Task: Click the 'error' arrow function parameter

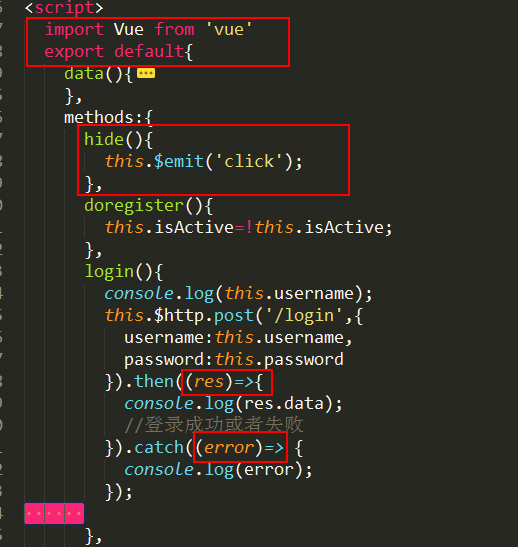Action: [x=229, y=448]
